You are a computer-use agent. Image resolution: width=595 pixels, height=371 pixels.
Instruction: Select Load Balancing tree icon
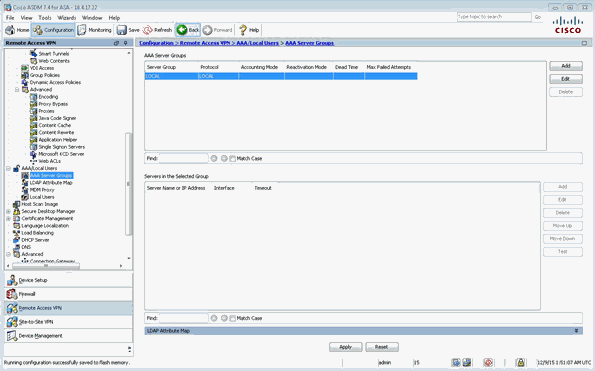17,233
